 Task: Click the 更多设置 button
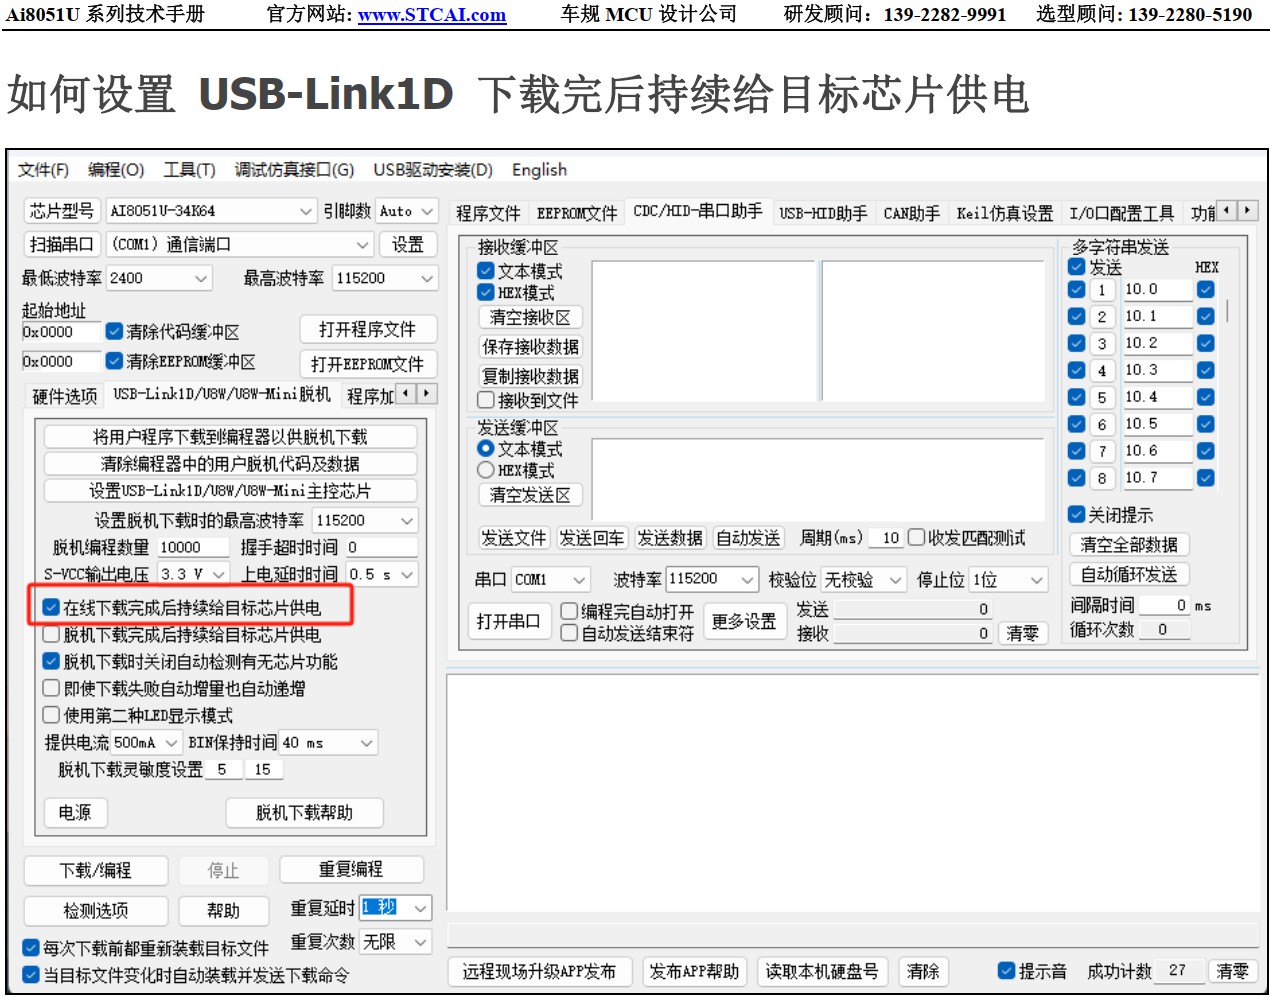[744, 621]
